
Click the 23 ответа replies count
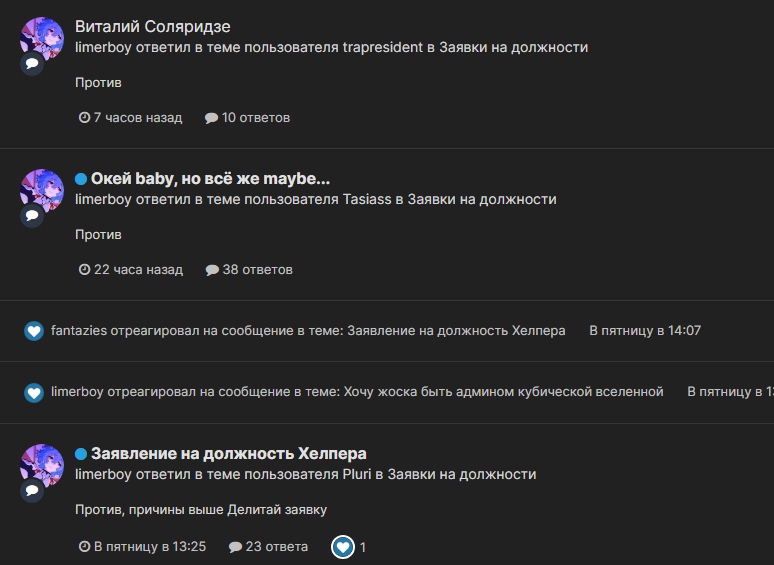[x=267, y=547]
